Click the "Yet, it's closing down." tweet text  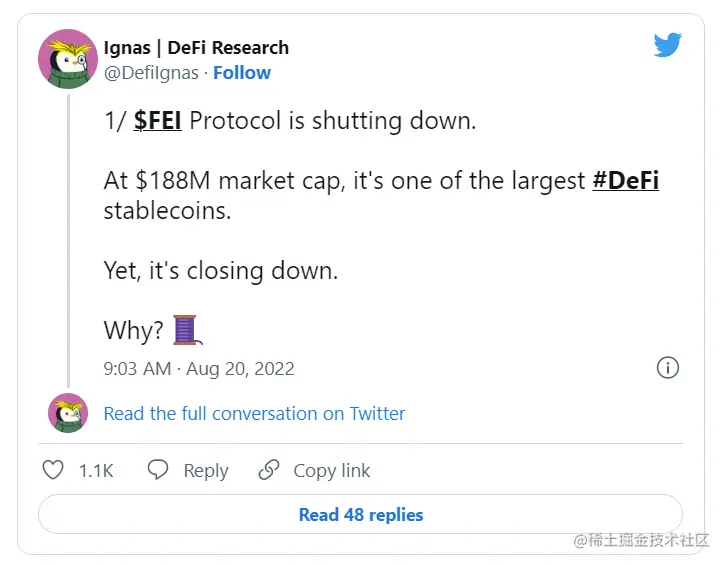pyautogui.click(x=220, y=270)
